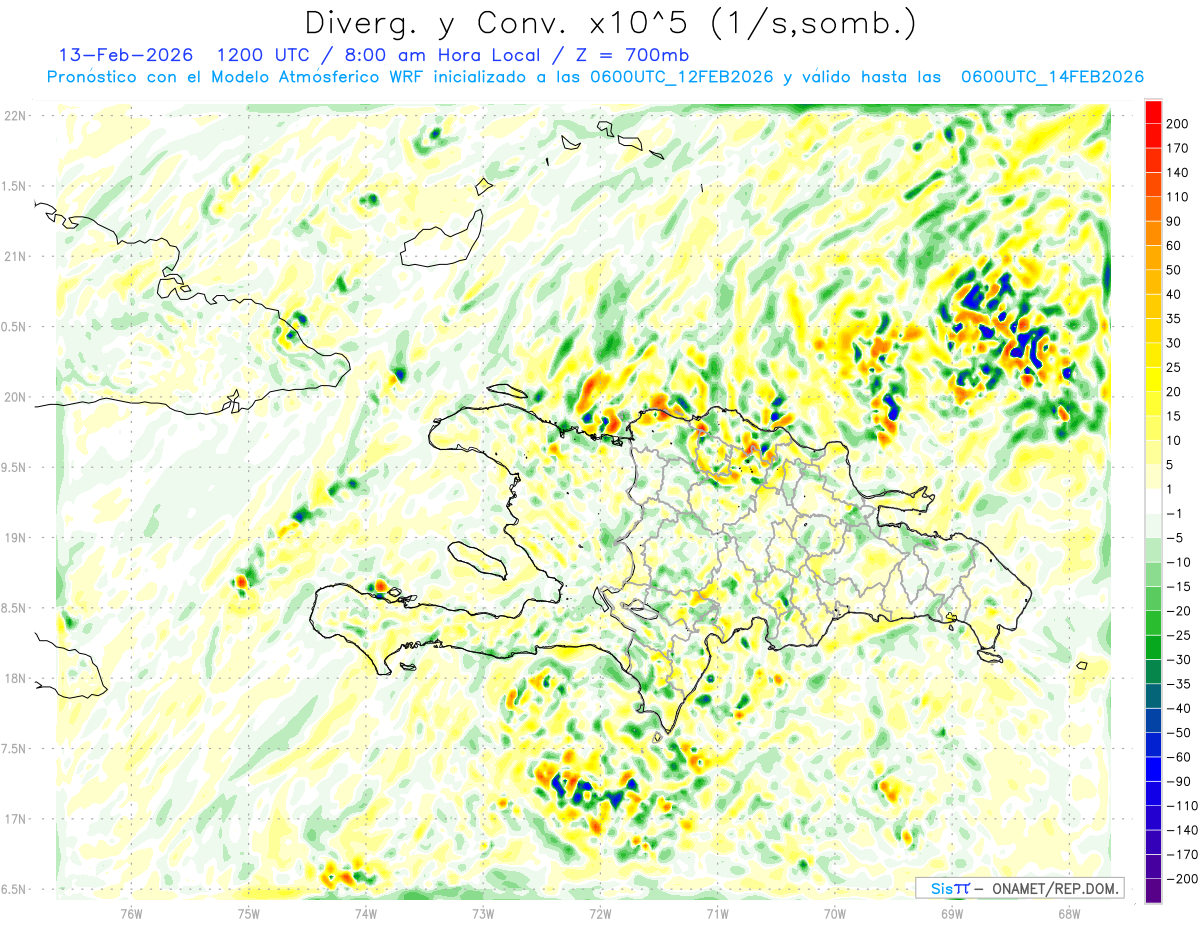Click the dark purple swatch at color scale bottom
The image size is (1200, 927).
click(x=1153, y=891)
